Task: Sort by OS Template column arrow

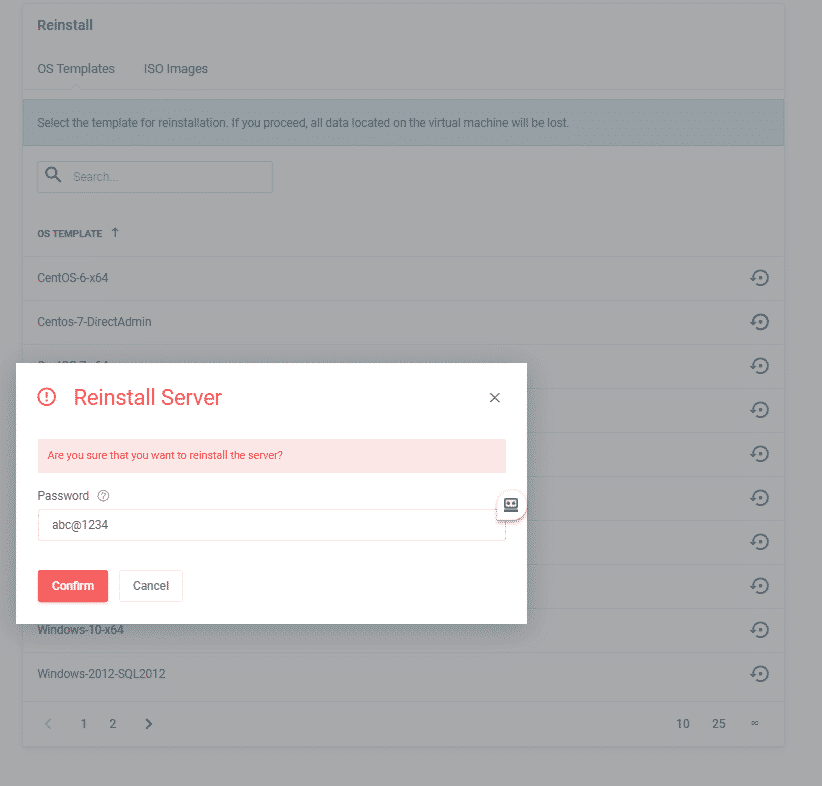Action: tap(115, 233)
